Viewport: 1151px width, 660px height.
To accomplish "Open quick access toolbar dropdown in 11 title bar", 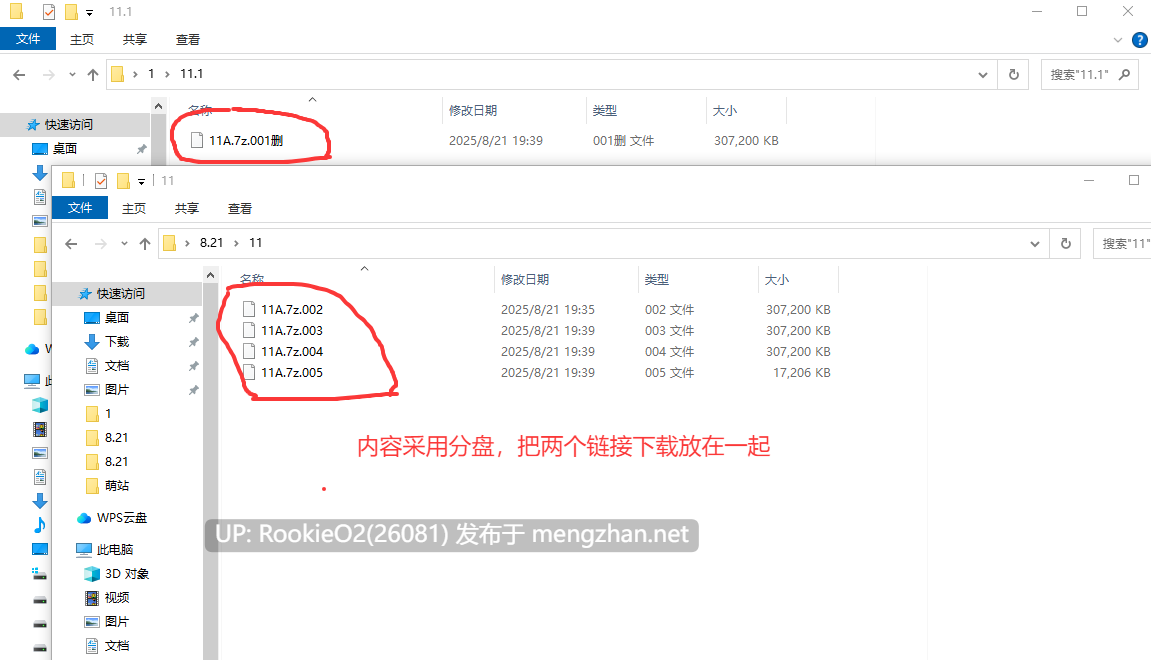I will tap(142, 181).
